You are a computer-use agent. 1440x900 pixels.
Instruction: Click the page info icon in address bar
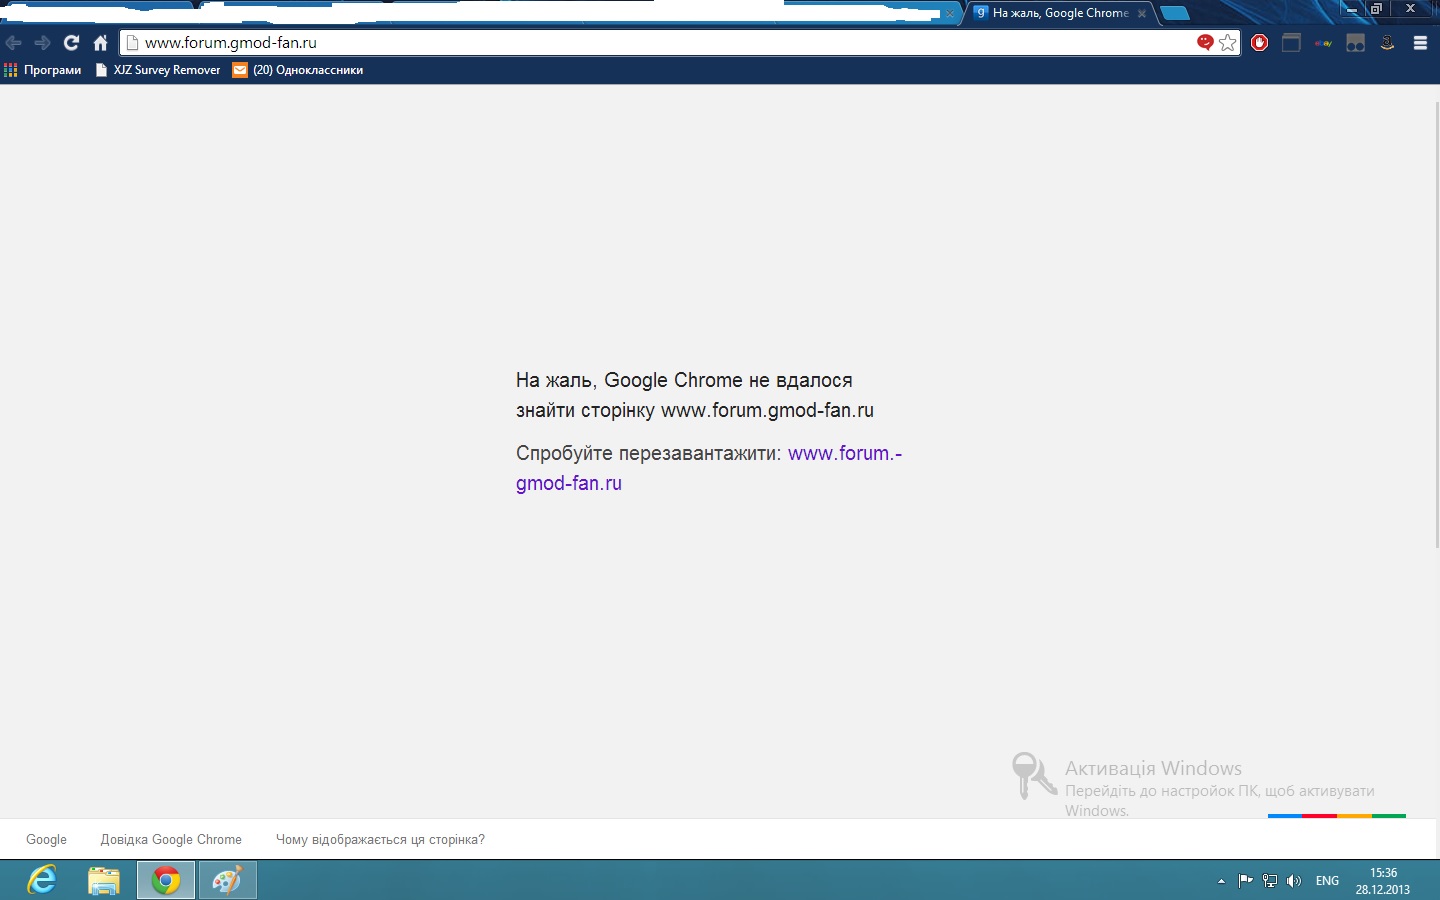click(132, 43)
